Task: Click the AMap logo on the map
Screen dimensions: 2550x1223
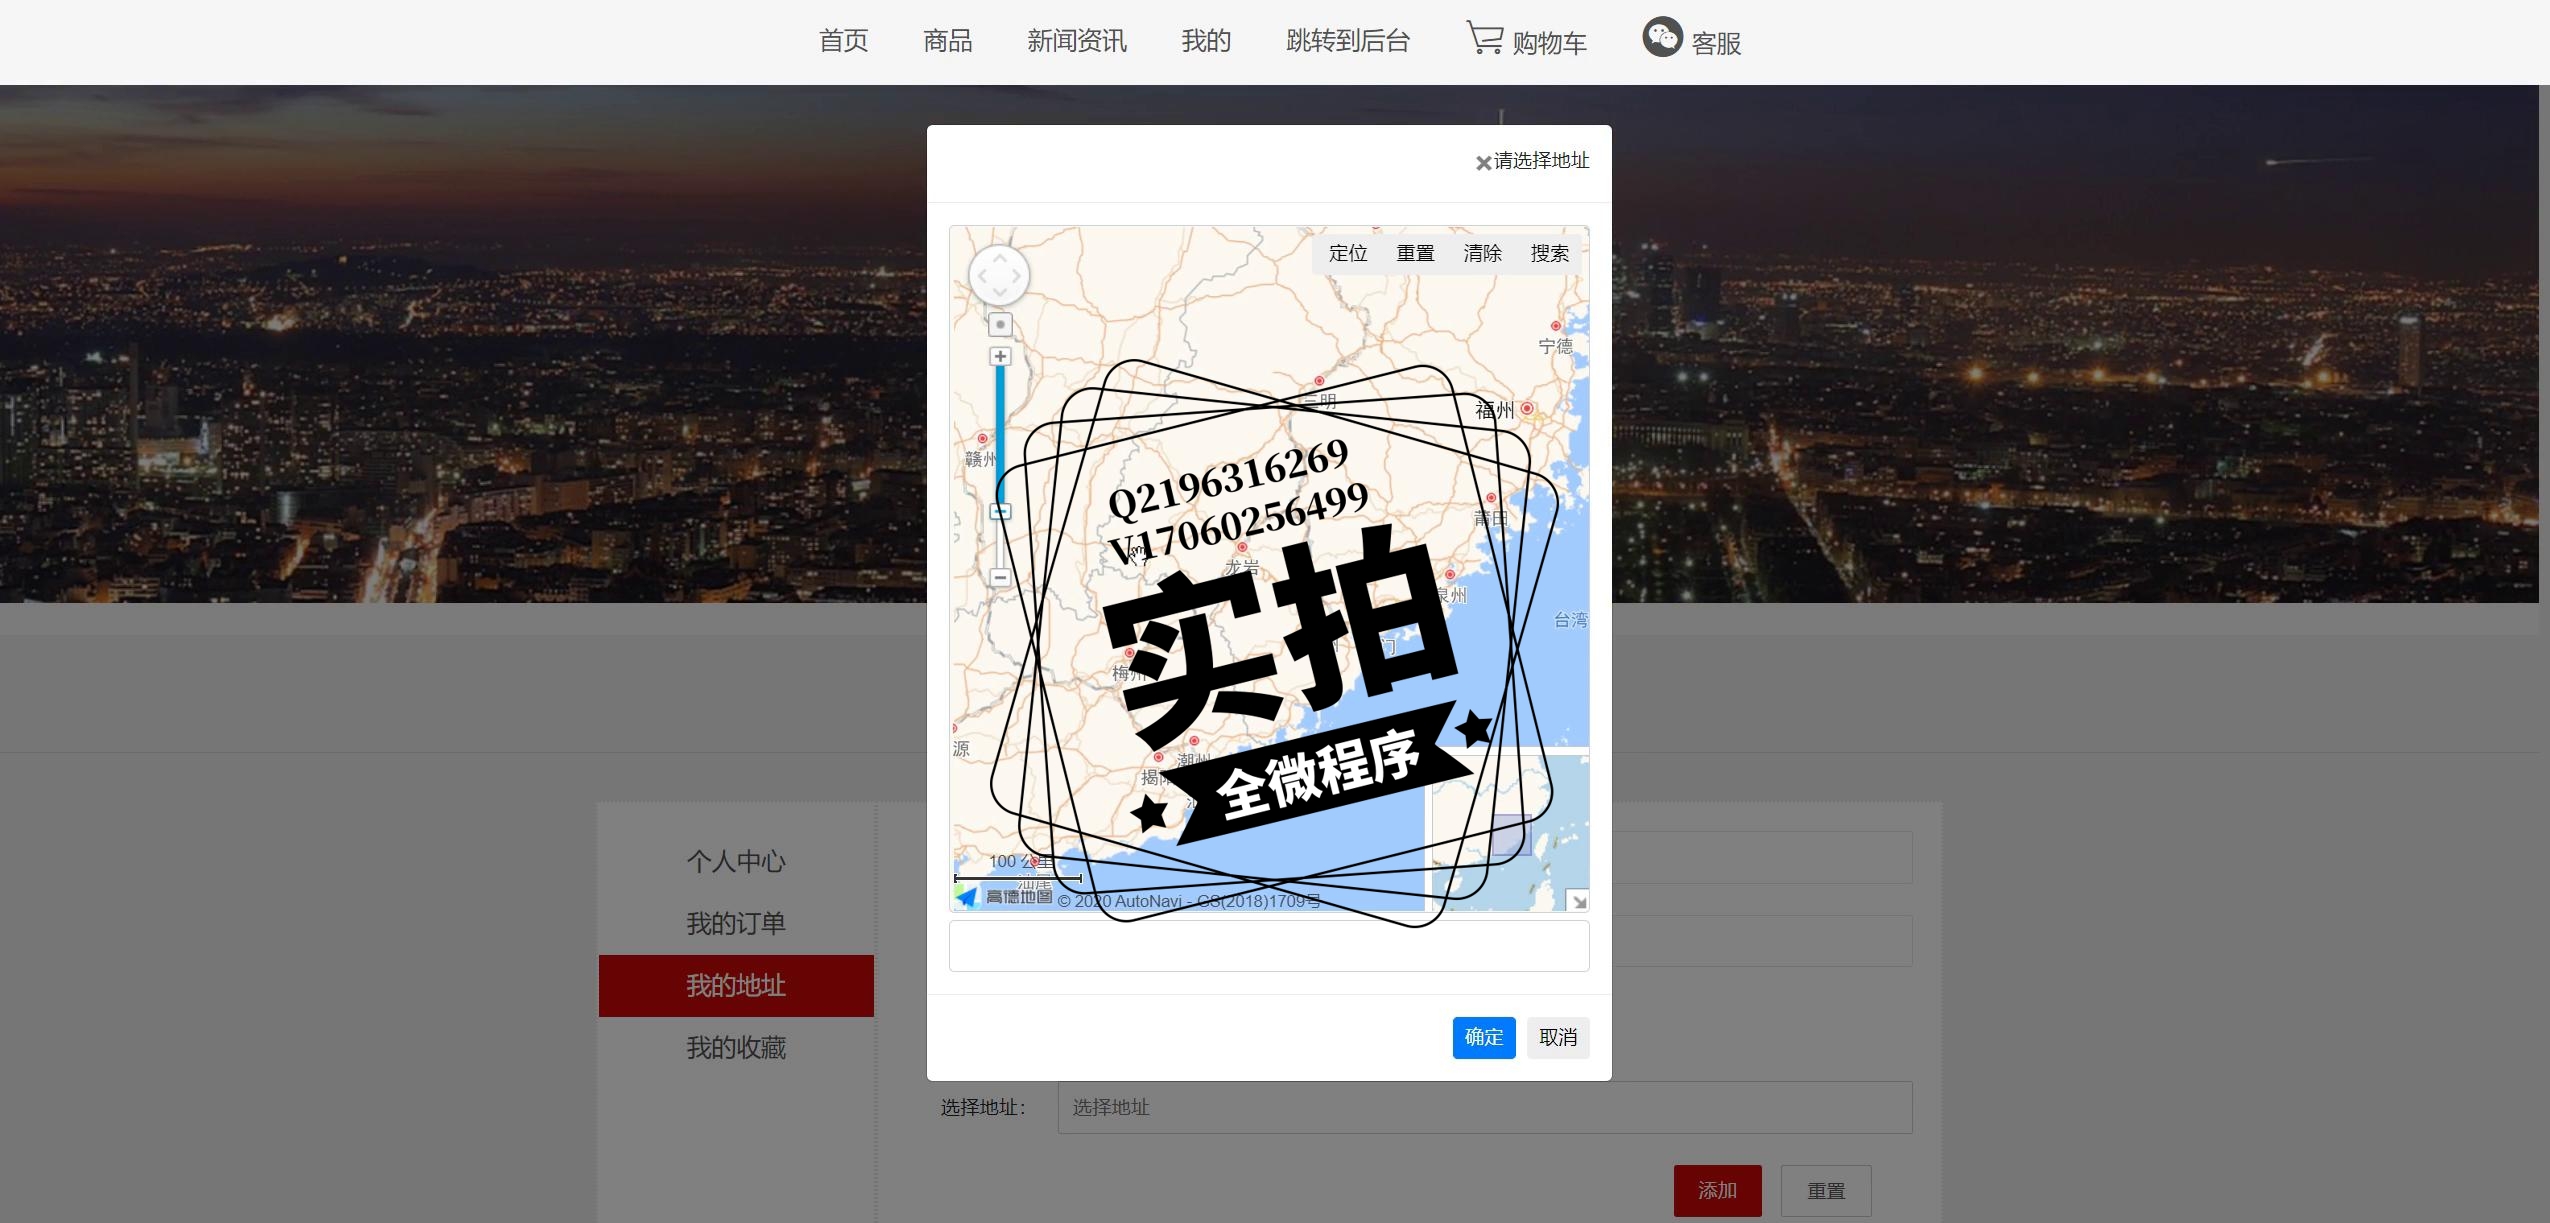Action: click(x=1004, y=896)
